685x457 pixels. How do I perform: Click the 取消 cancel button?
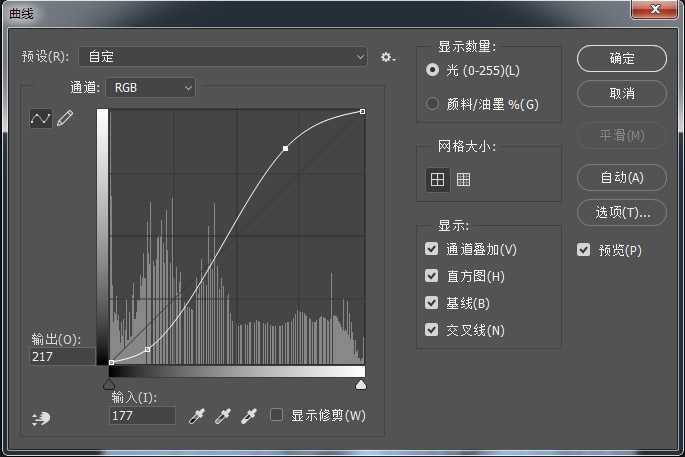(622, 93)
